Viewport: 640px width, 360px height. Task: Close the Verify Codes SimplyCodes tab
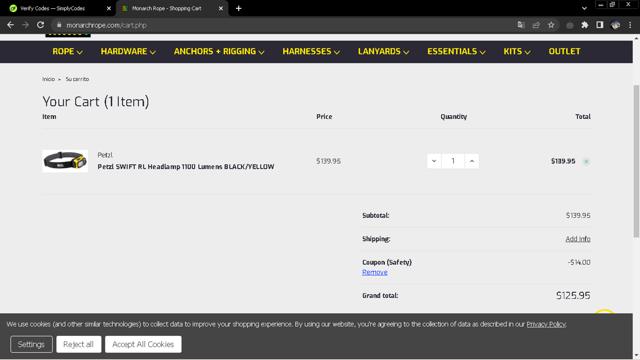(109, 8)
